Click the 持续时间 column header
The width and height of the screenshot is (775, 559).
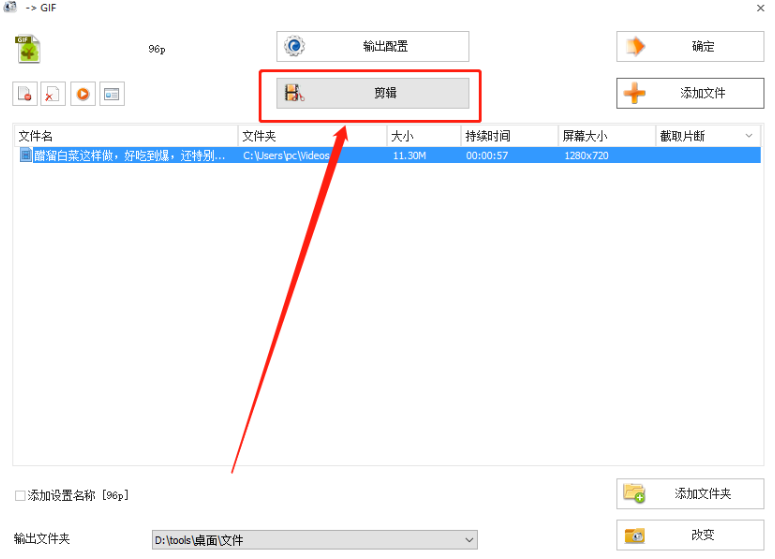510,136
